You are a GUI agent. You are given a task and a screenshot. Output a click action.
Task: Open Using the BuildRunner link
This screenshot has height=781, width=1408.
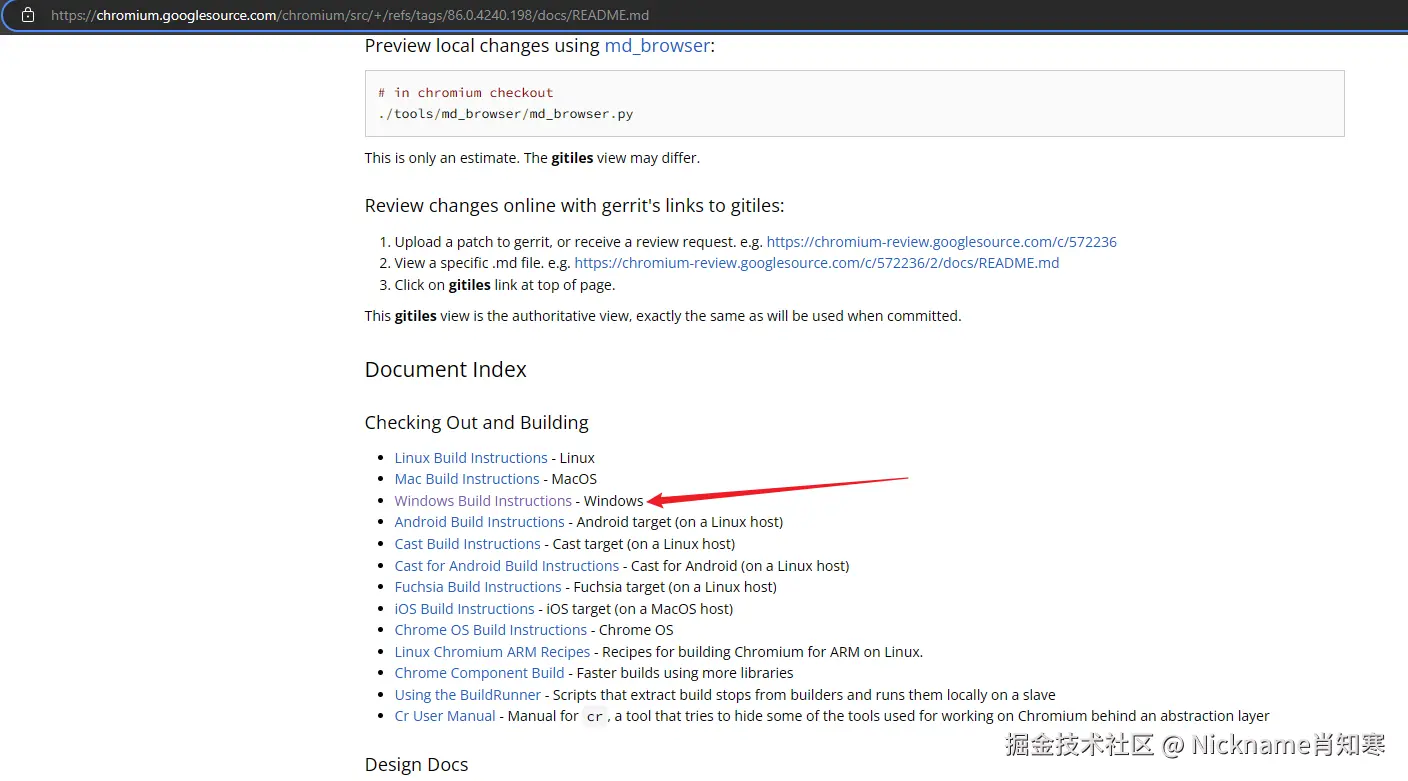[x=468, y=695]
